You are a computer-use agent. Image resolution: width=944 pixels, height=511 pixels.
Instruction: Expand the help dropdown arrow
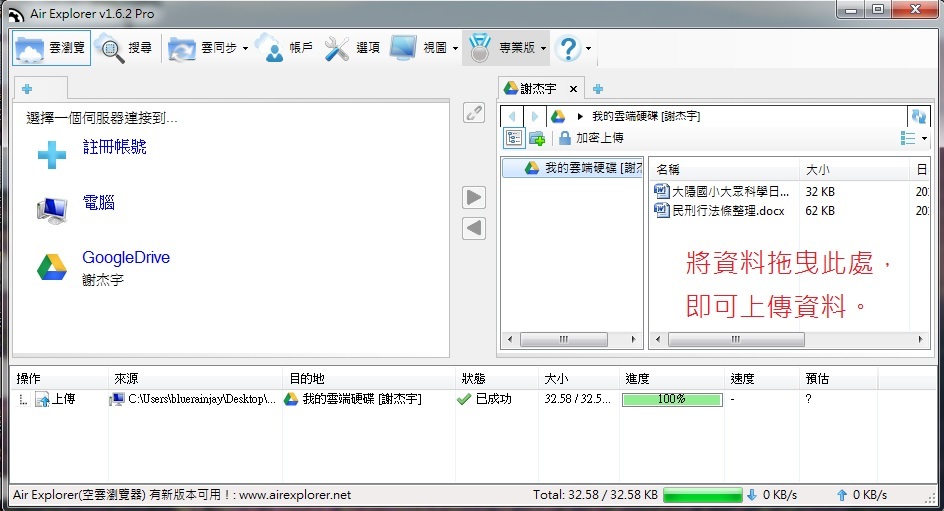click(x=588, y=48)
